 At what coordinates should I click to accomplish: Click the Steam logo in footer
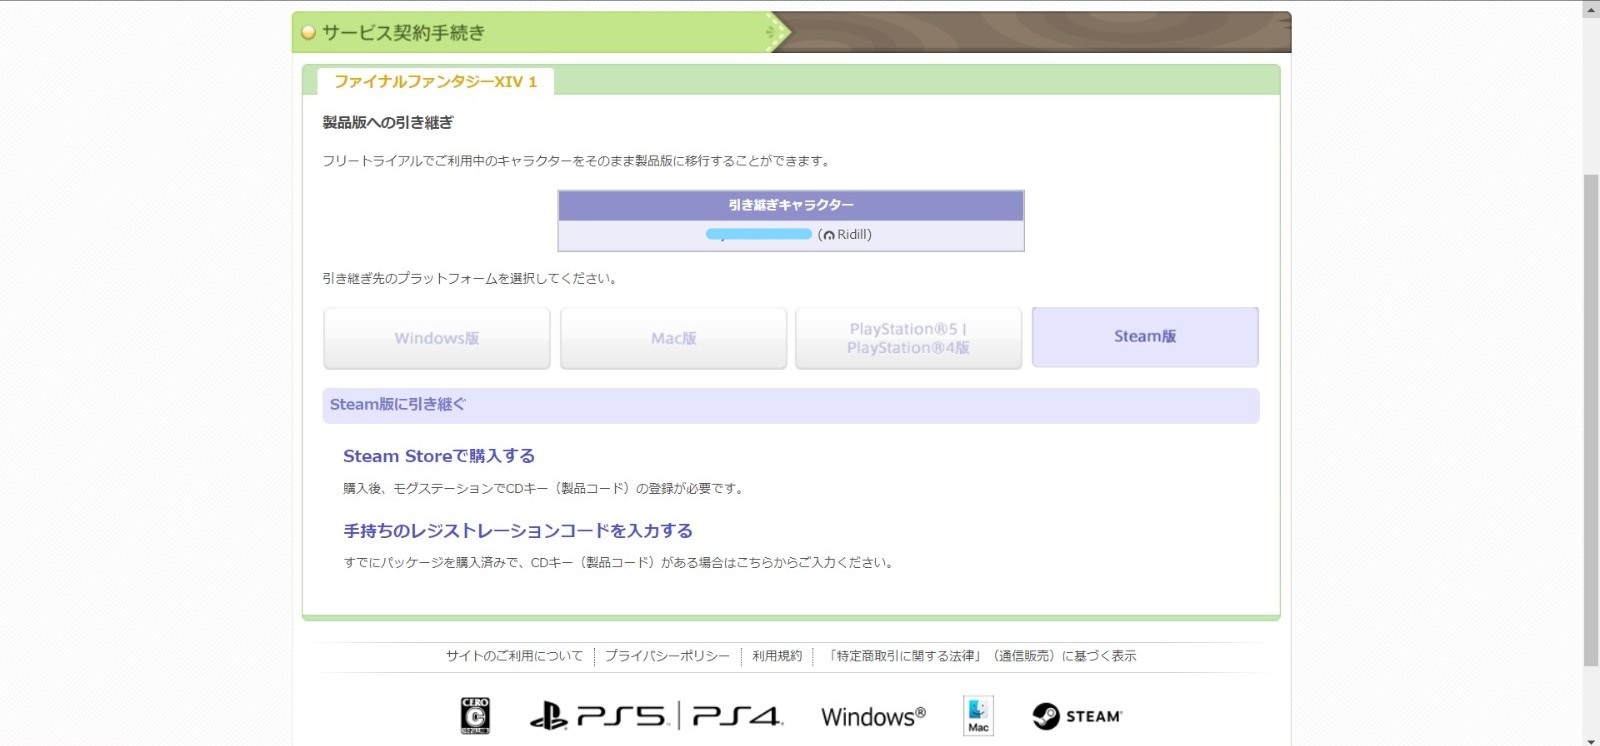coord(1077,716)
